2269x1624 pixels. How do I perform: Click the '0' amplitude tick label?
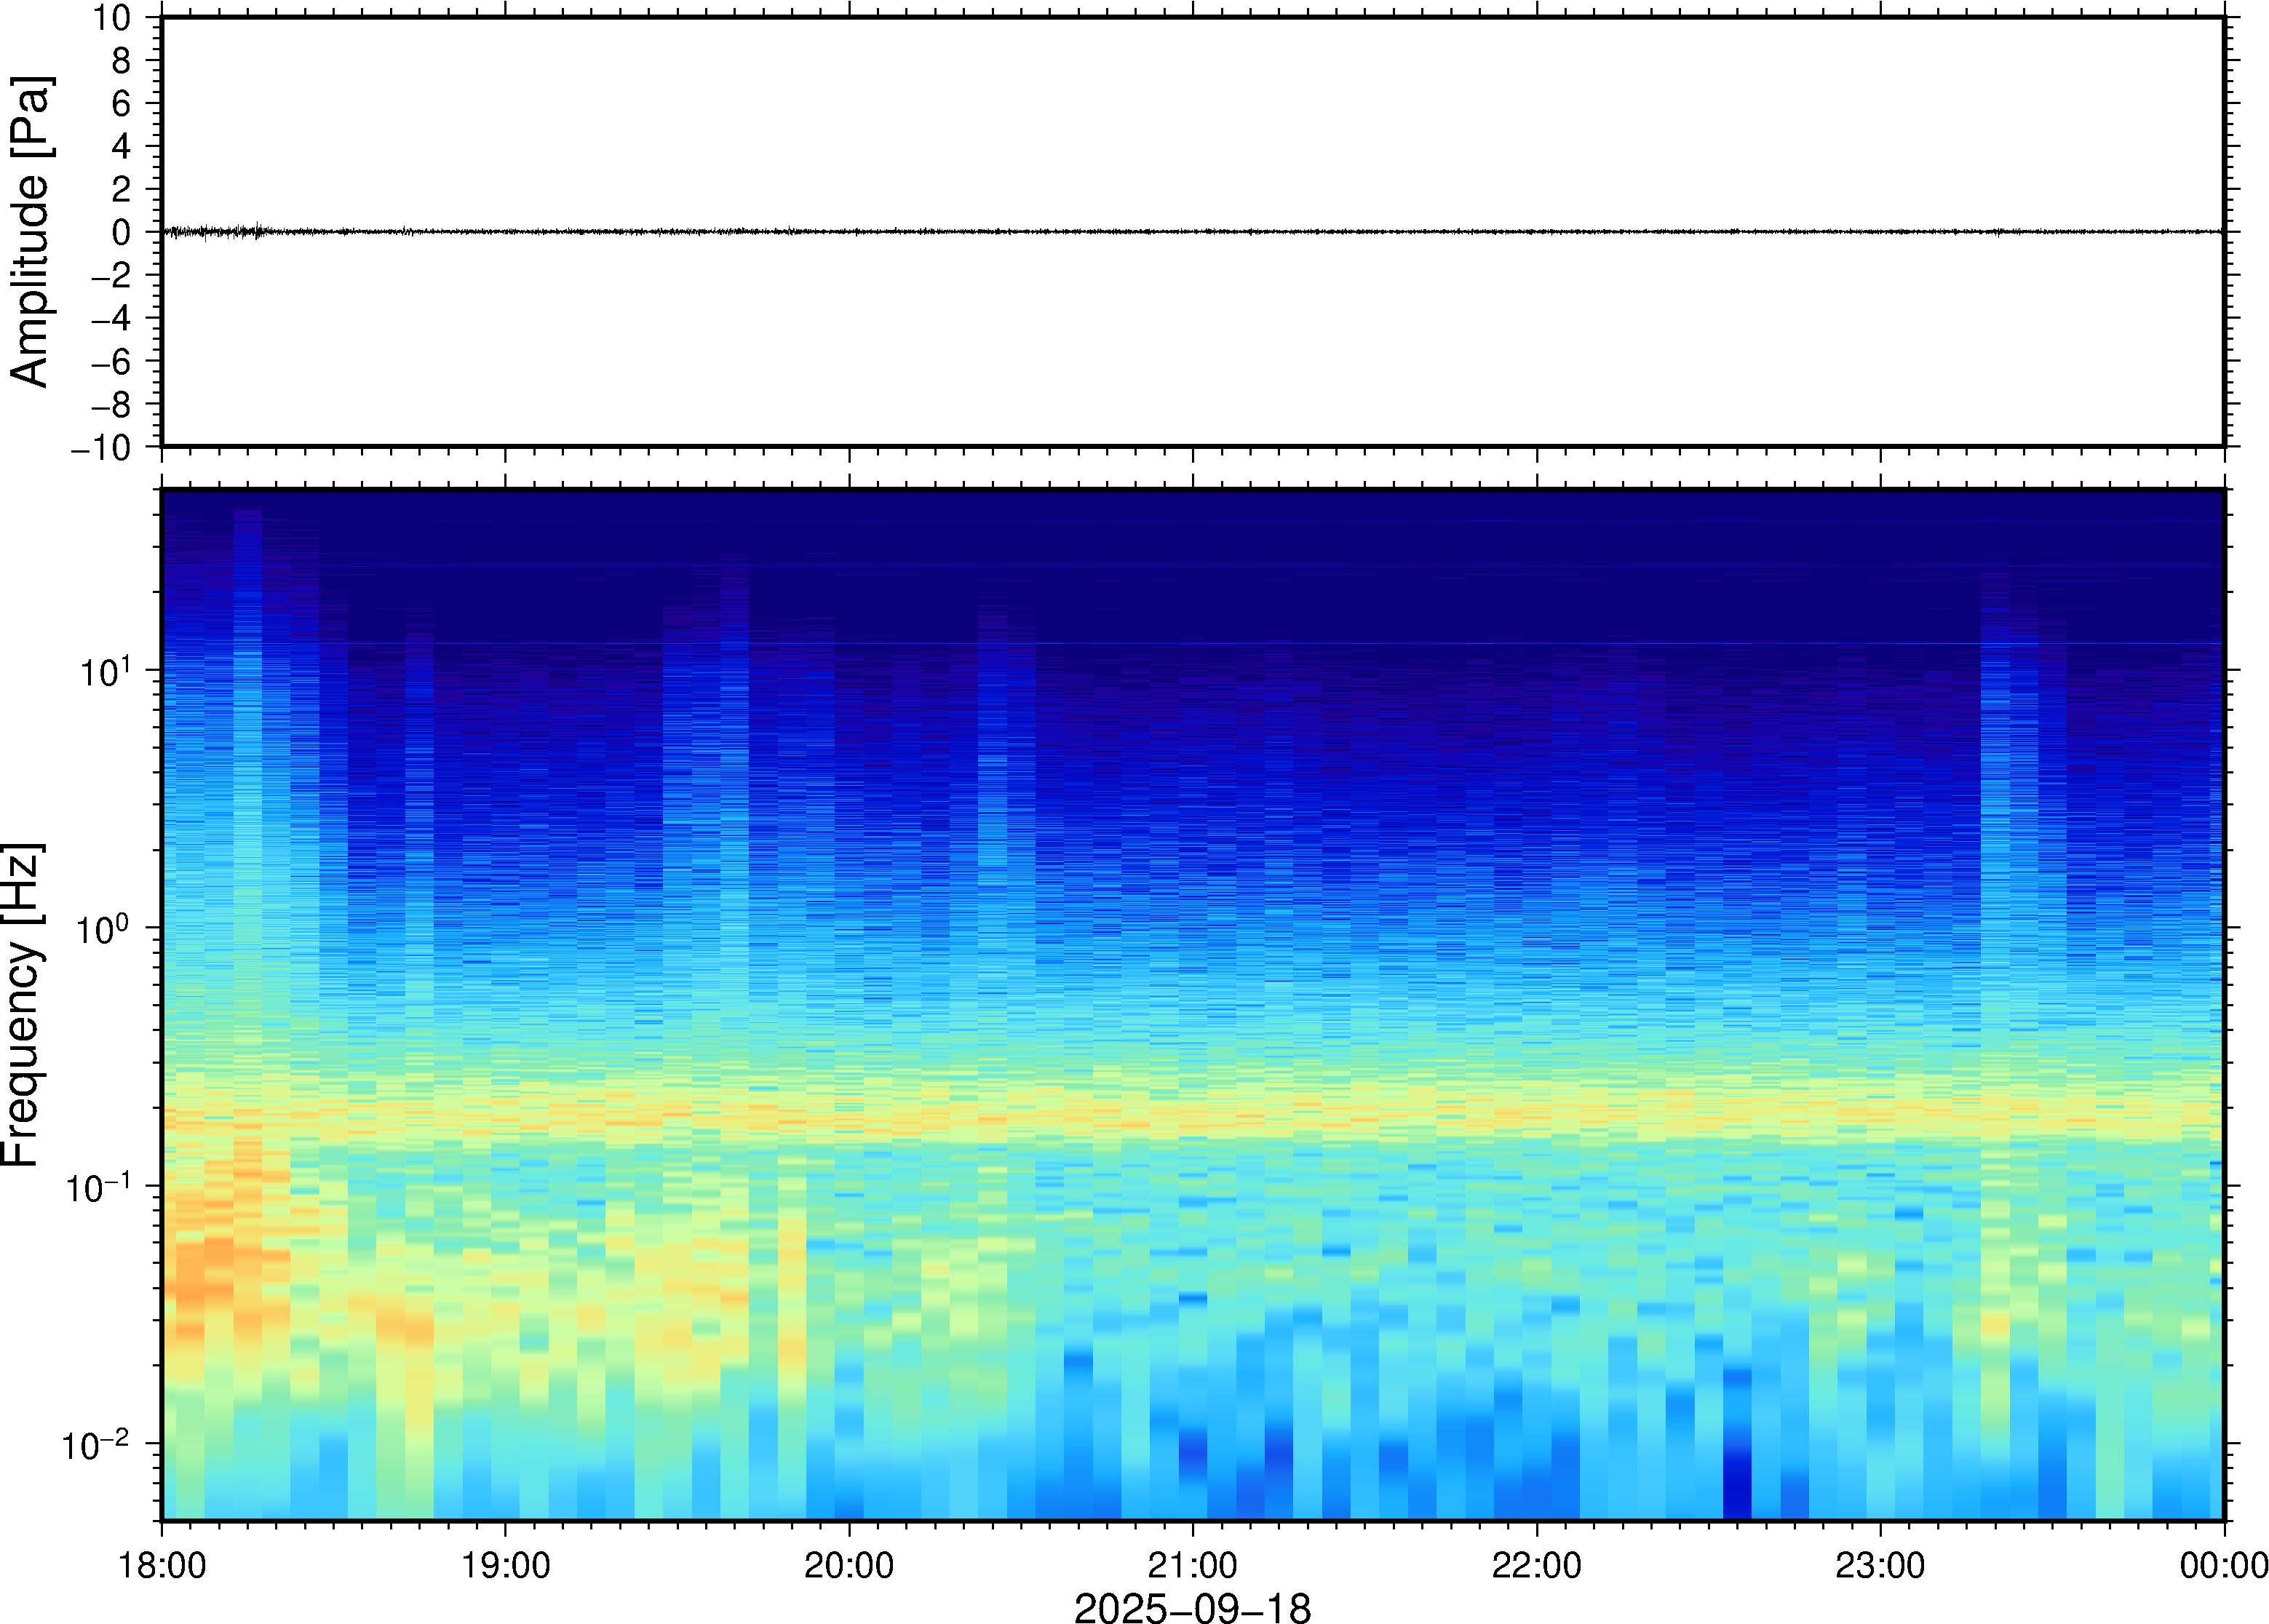pos(122,232)
